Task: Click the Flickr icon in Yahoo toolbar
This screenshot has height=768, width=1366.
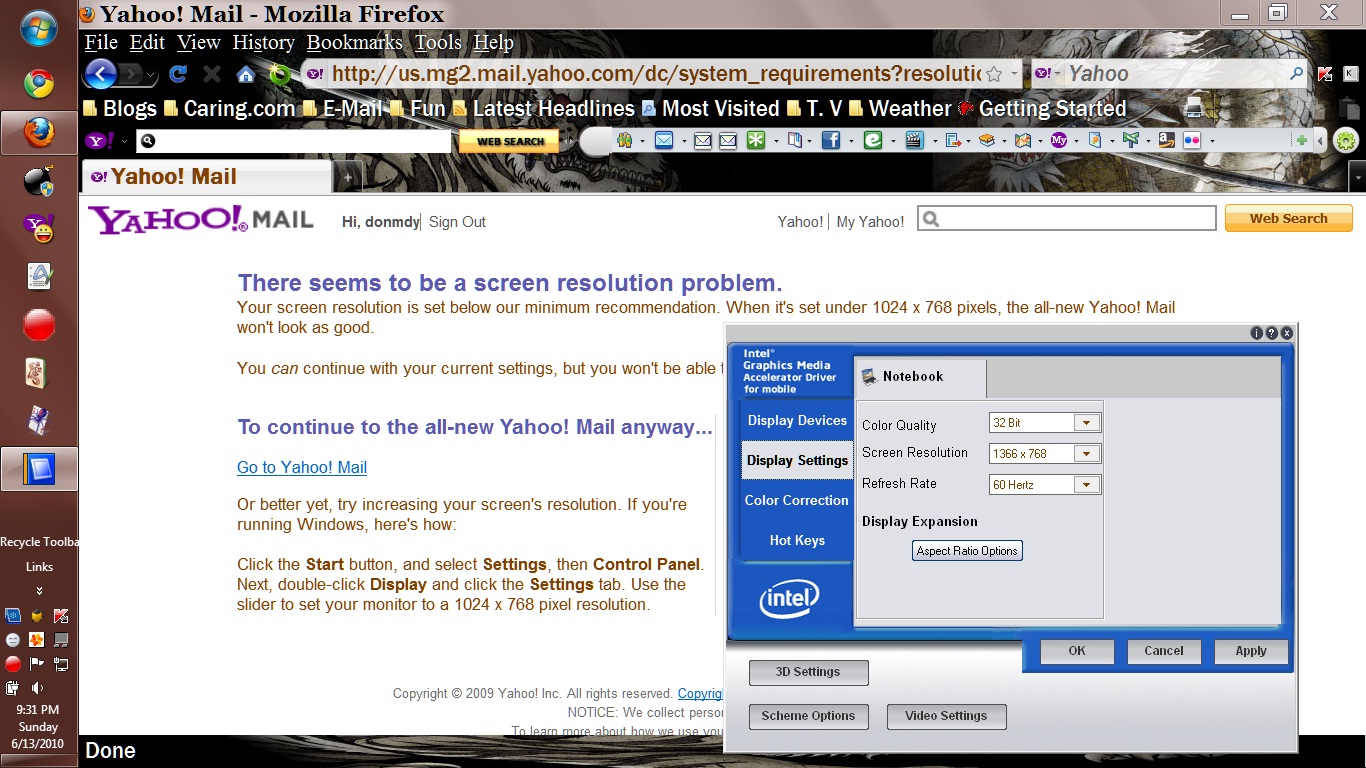Action: pyautogui.click(x=1191, y=141)
